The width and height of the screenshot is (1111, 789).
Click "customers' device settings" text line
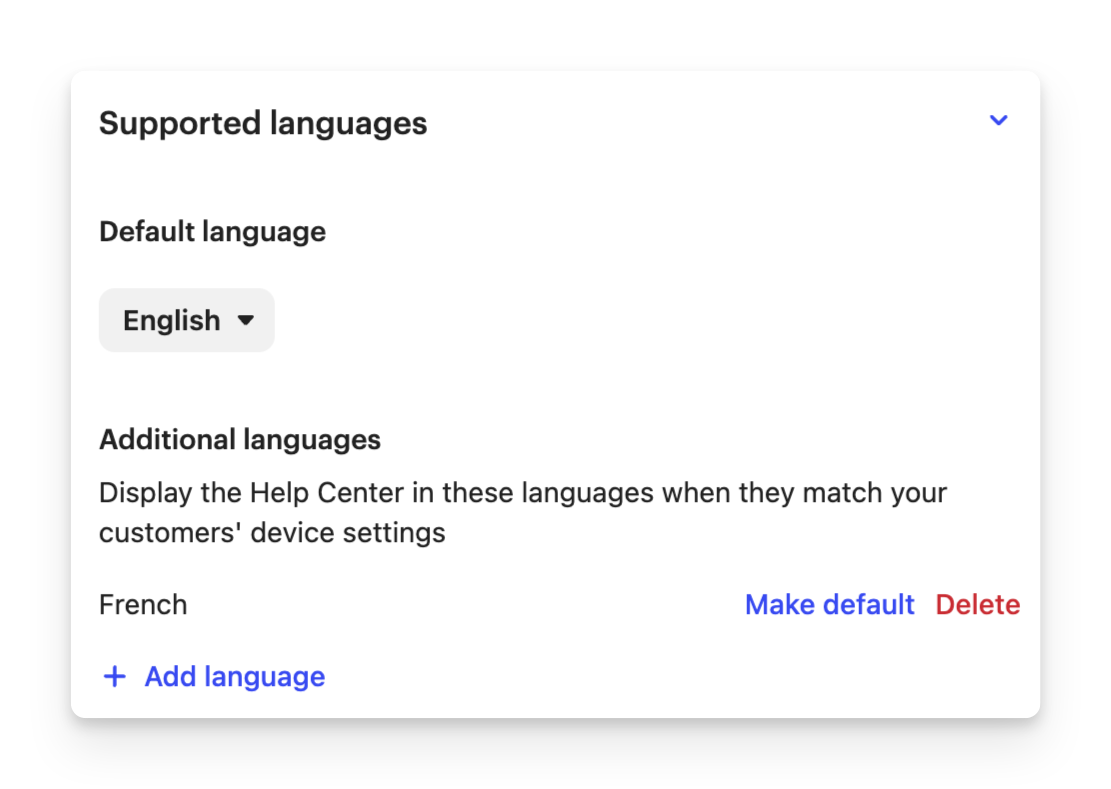pyautogui.click(x=272, y=533)
